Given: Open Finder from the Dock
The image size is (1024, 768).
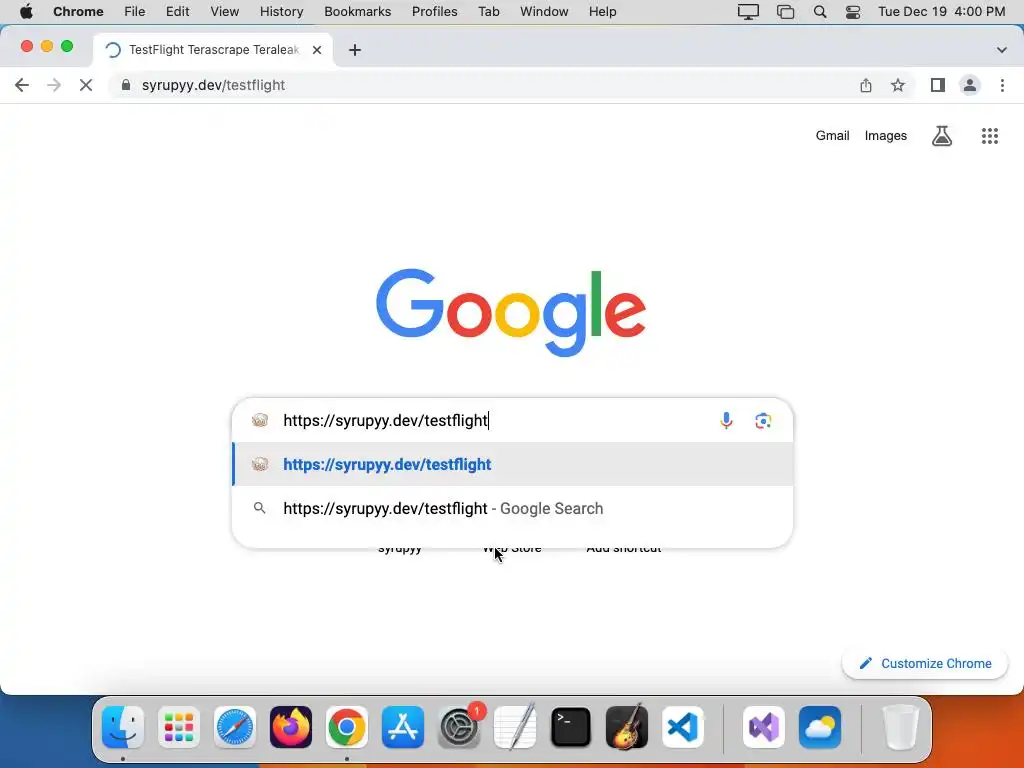Looking at the screenshot, I should [x=123, y=727].
